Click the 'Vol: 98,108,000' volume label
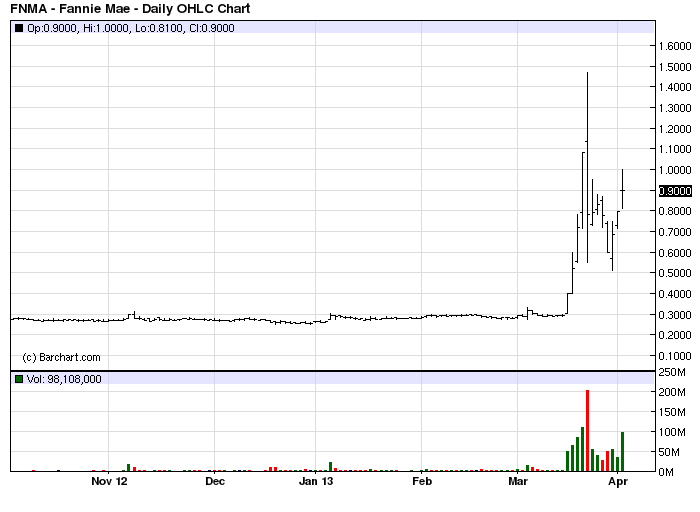Viewport: 700px width, 512px height. [64, 379]
